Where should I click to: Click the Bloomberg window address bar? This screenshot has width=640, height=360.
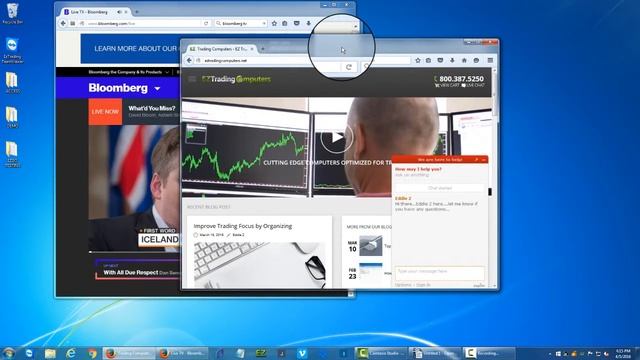(144, 24)
